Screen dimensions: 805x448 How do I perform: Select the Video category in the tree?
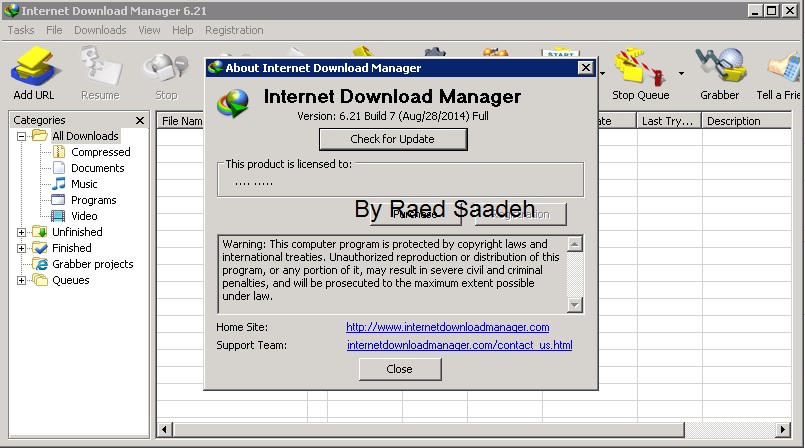pyautogui.click(x=84, y=216)
